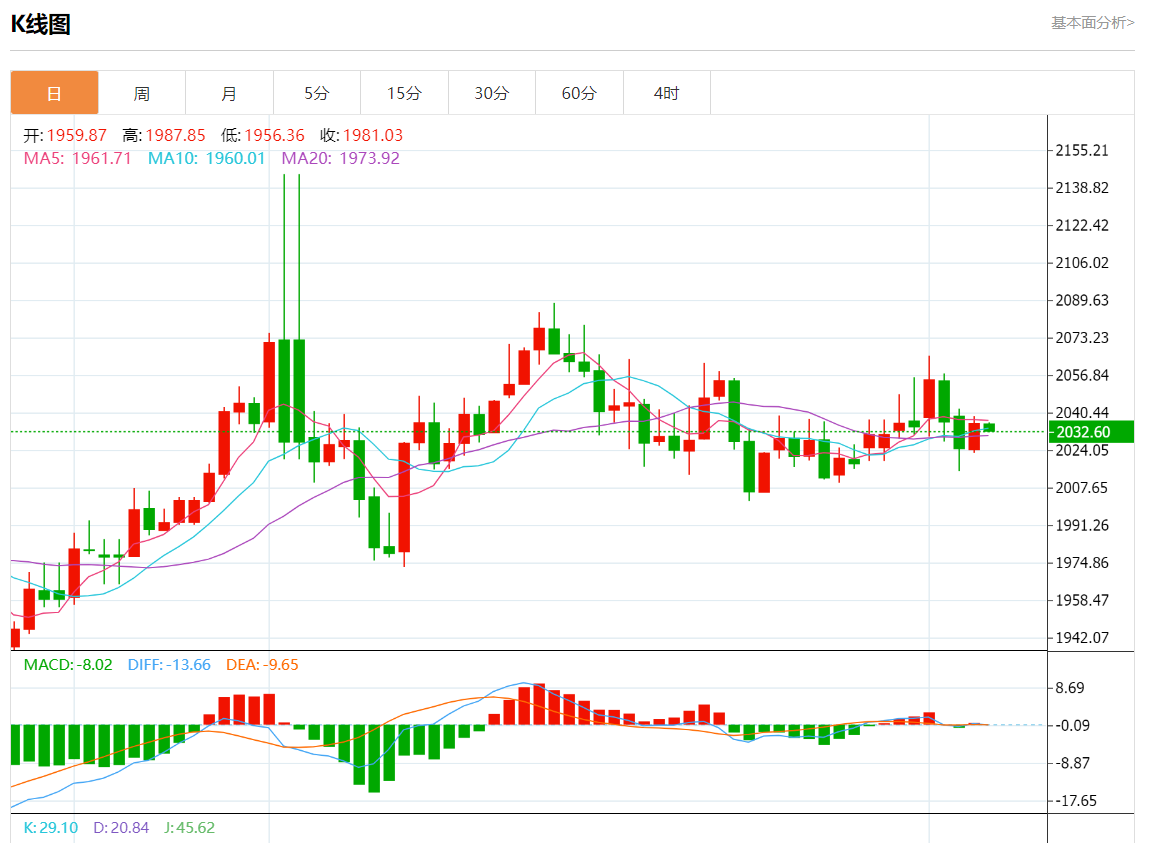Click the low price 1956.36

click(274, 136)
